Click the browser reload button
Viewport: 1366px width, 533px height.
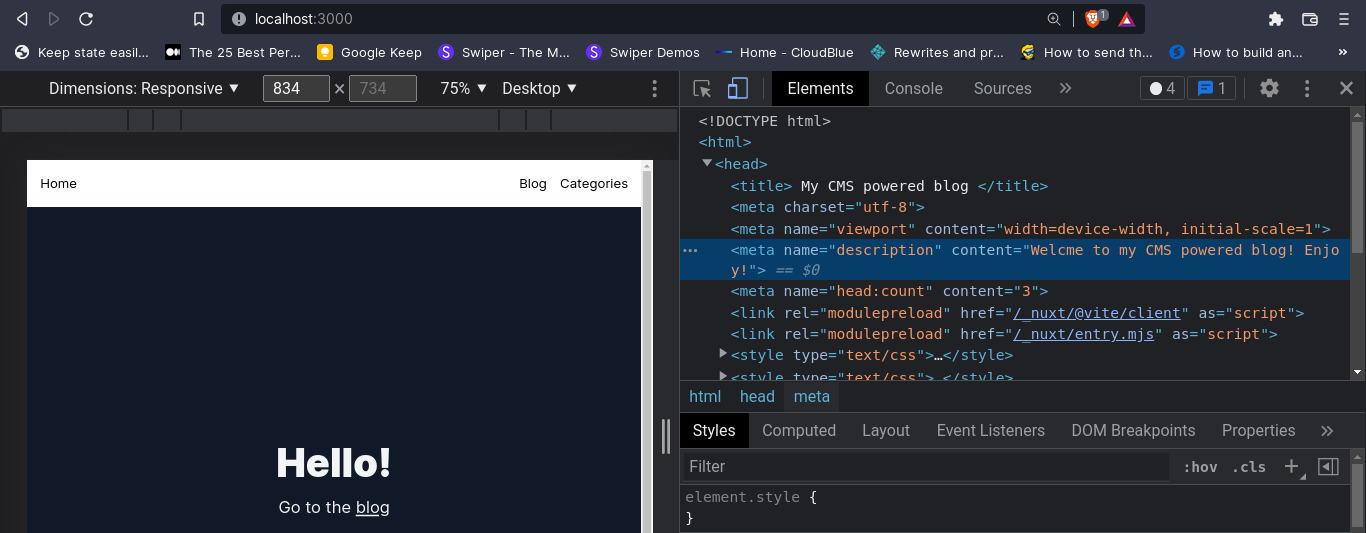(x=86, y=19)
